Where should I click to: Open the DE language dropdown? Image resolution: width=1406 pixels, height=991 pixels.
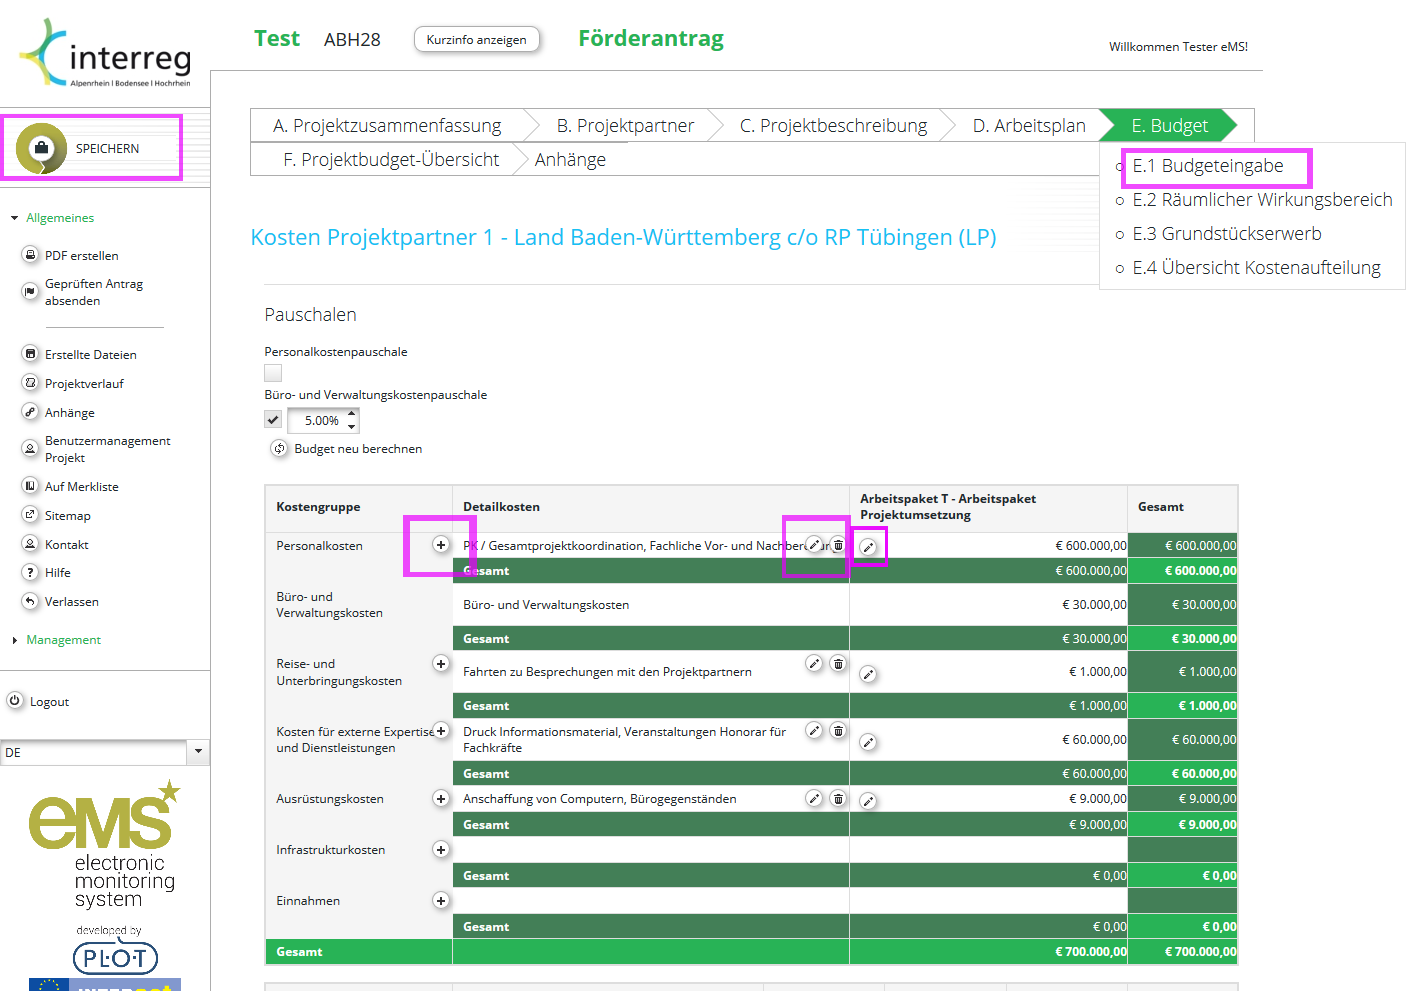point(198,752)
